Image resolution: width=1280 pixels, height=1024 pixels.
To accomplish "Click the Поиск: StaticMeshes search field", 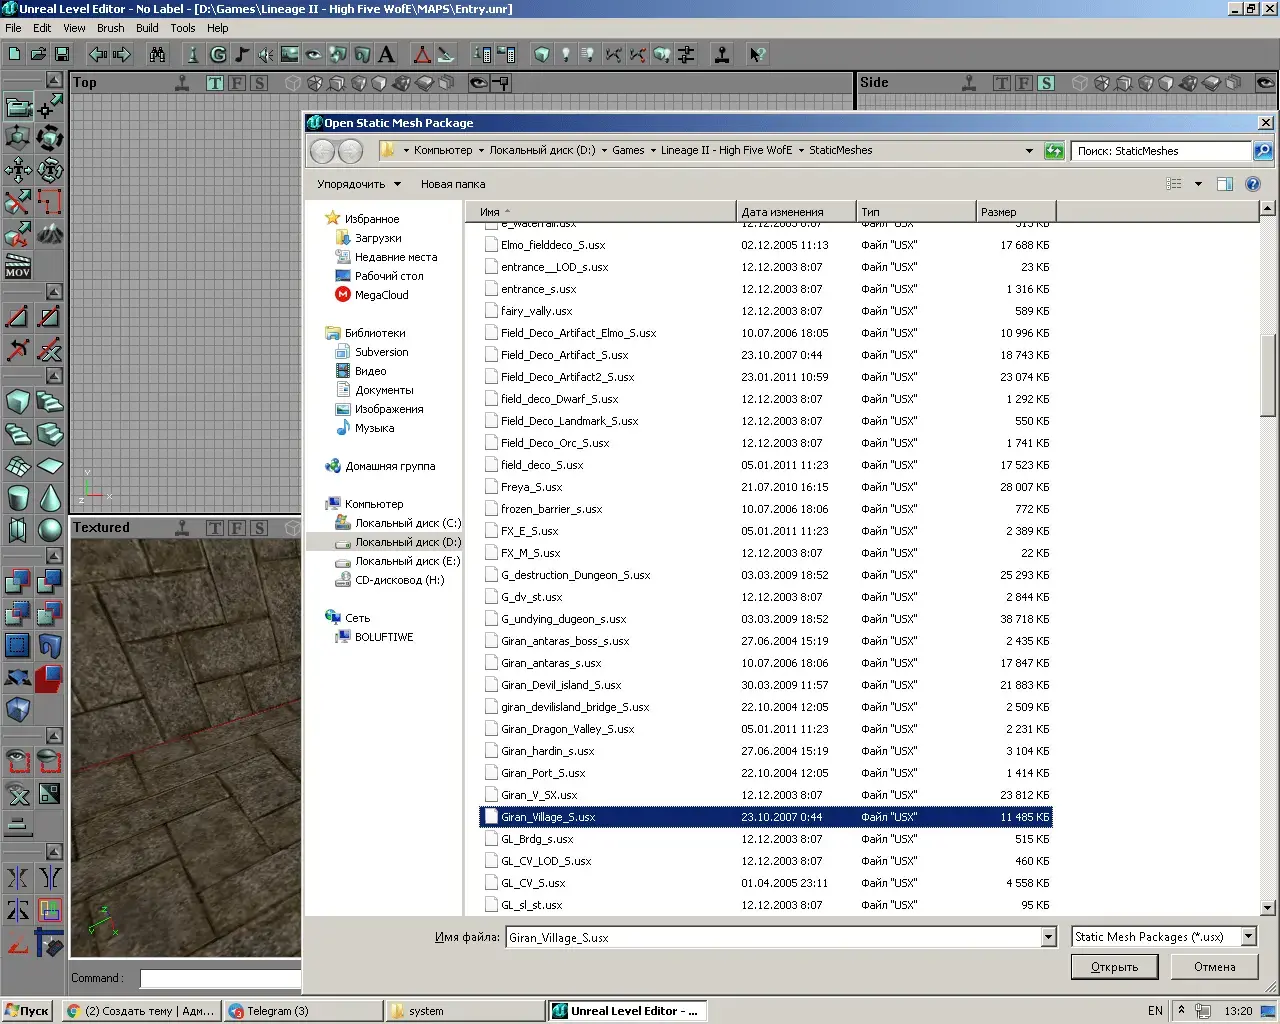I will click(x=1160, y=151).
